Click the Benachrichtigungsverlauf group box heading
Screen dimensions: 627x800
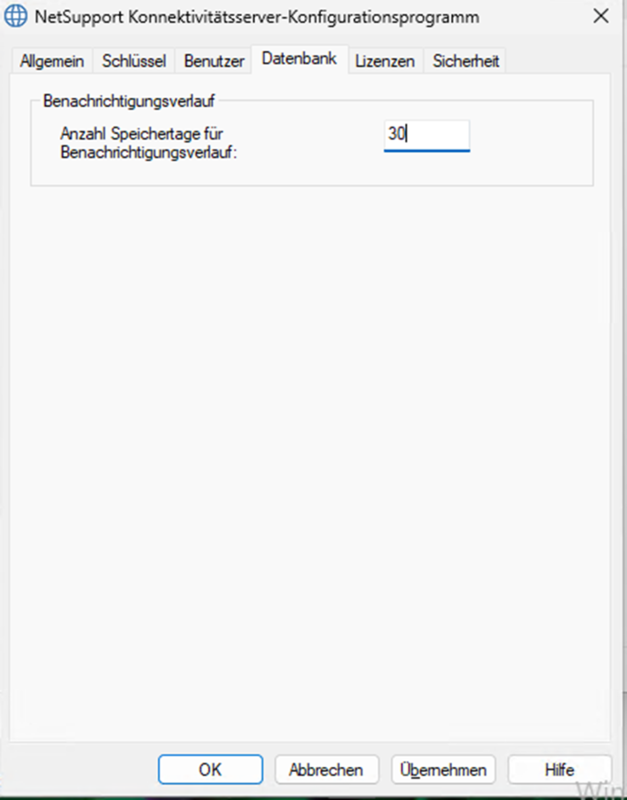[x=129, y=101]
